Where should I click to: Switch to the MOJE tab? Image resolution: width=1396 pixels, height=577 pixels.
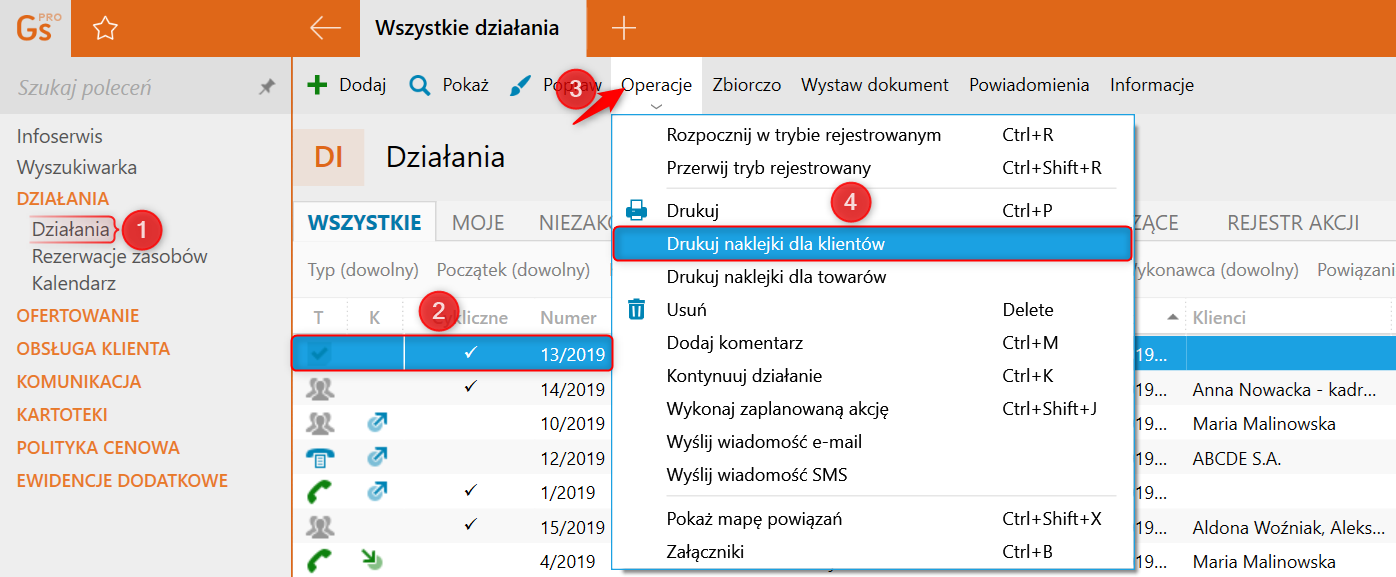click(478, 223)
